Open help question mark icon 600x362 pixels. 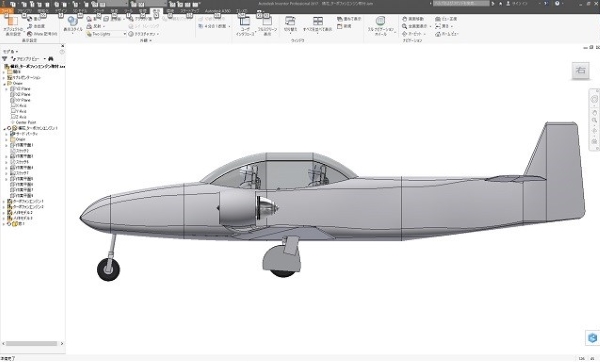(x=557, y=3)
